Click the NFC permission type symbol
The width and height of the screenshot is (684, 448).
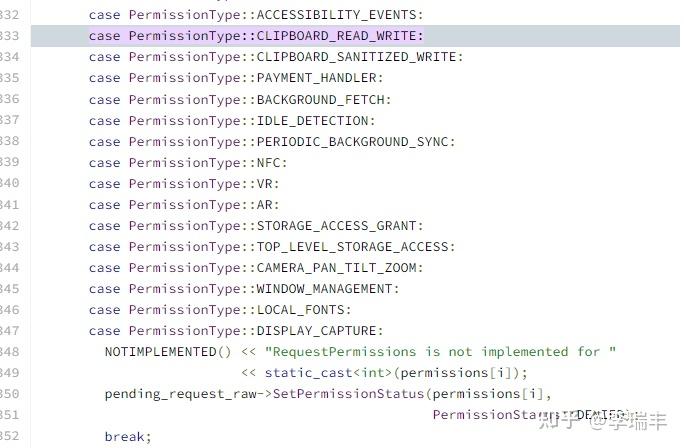point(268,162)
